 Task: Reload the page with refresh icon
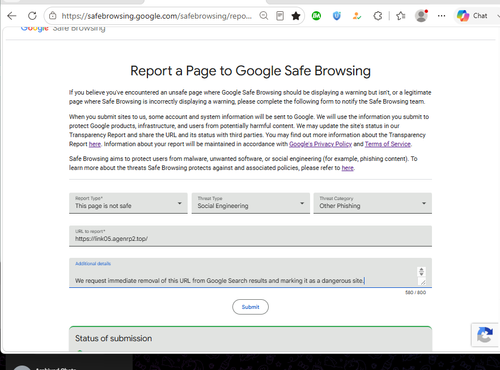point(32,16)
